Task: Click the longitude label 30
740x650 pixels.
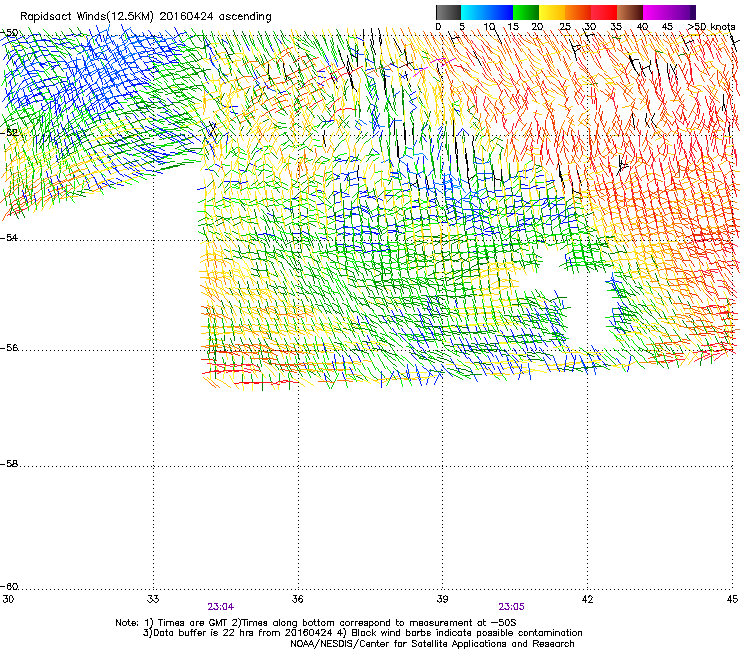Action: [8, 599]
